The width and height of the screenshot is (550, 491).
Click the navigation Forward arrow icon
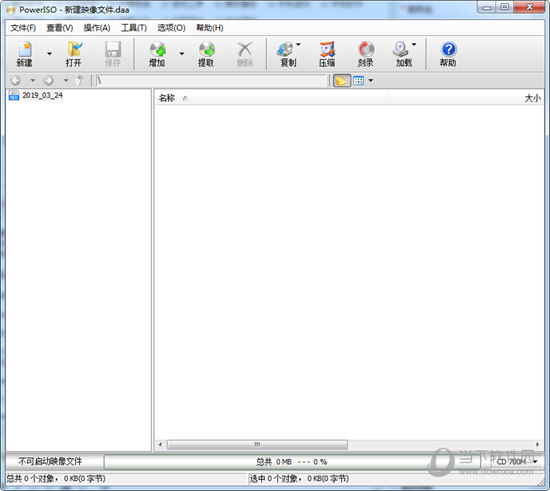click(x=48, y=81)
